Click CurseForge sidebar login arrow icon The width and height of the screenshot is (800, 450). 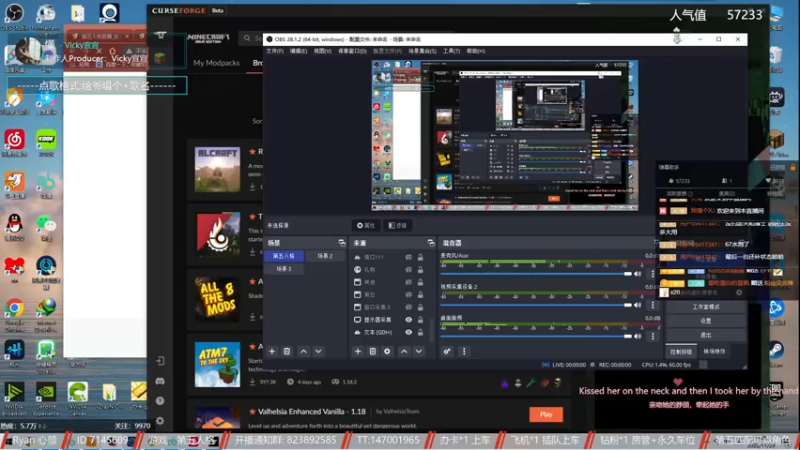160,361
